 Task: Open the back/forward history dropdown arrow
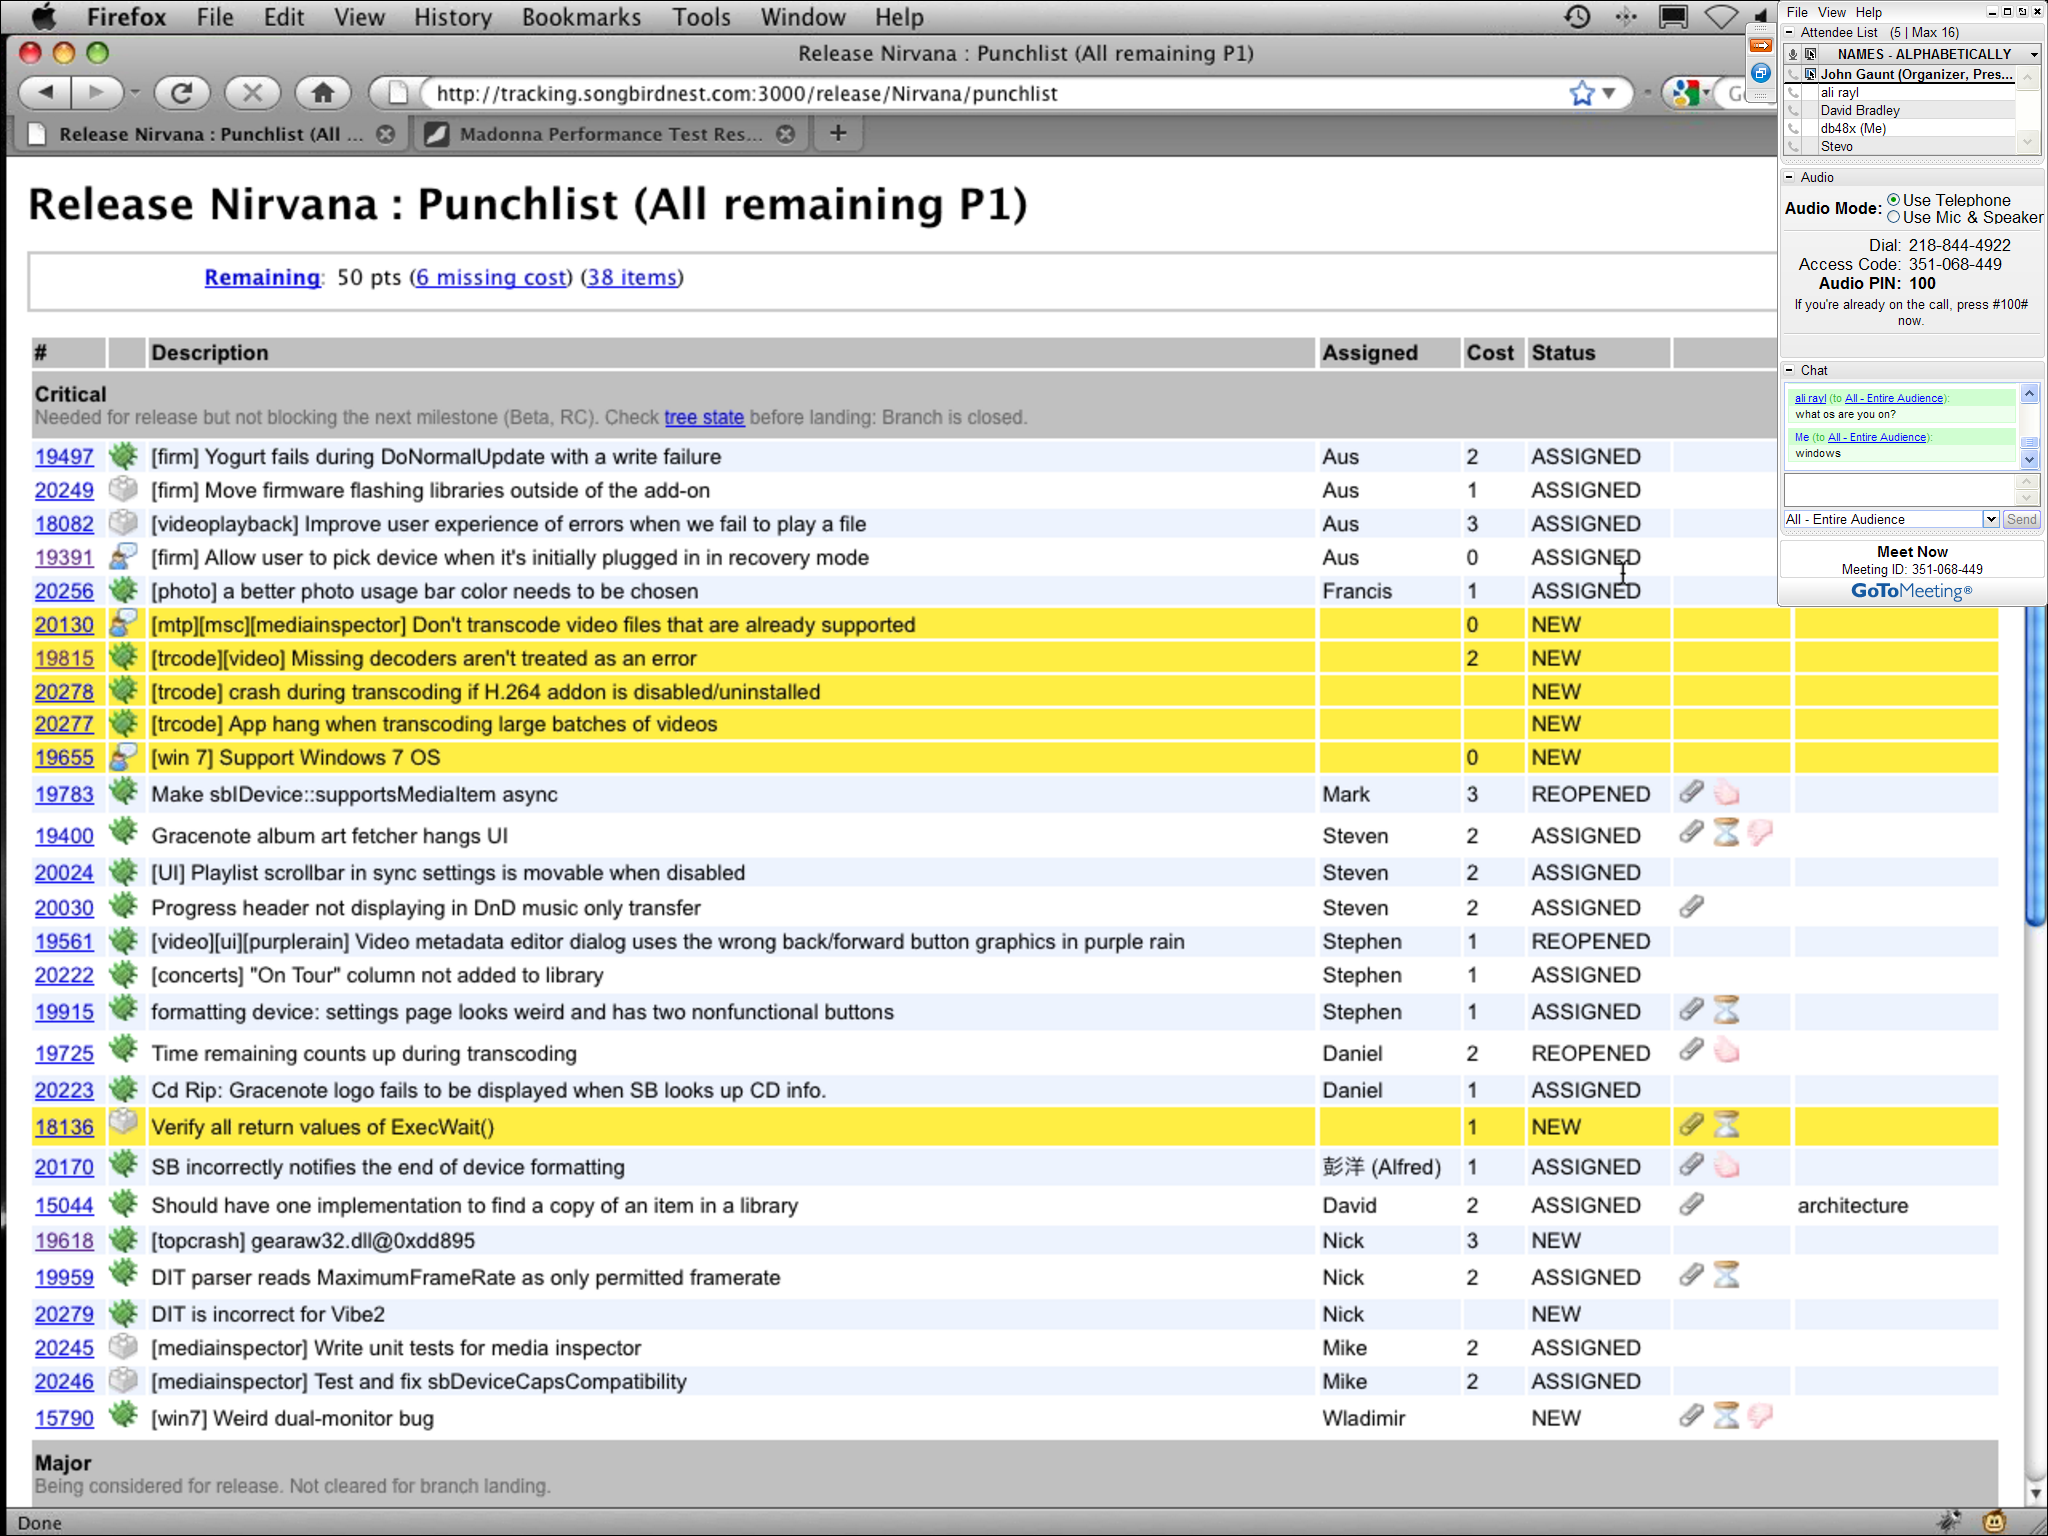tap(135, 93)
